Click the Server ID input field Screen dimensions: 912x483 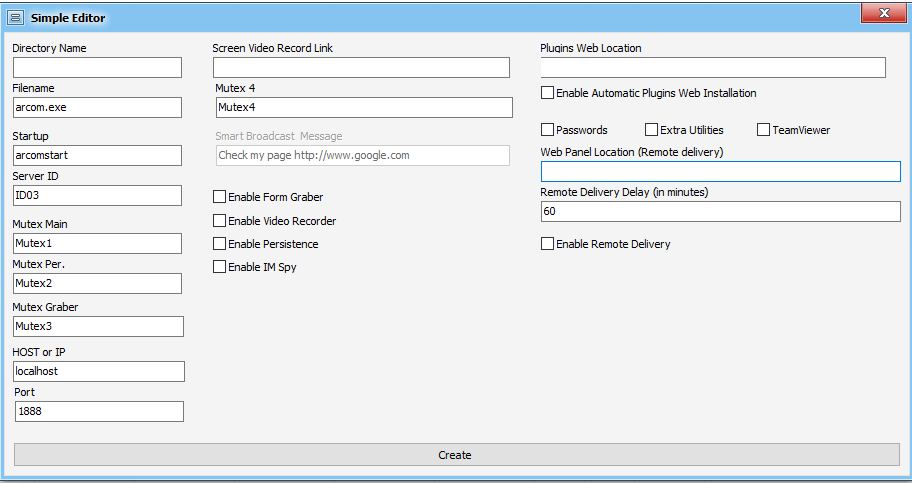coord(97,195)
